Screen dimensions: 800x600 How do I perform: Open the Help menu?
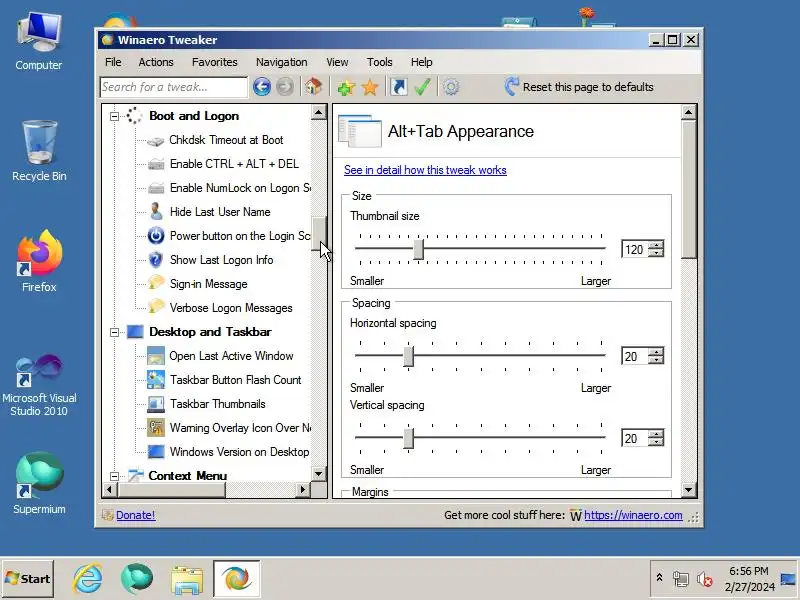pyautogui.click(x=421, y=62)
